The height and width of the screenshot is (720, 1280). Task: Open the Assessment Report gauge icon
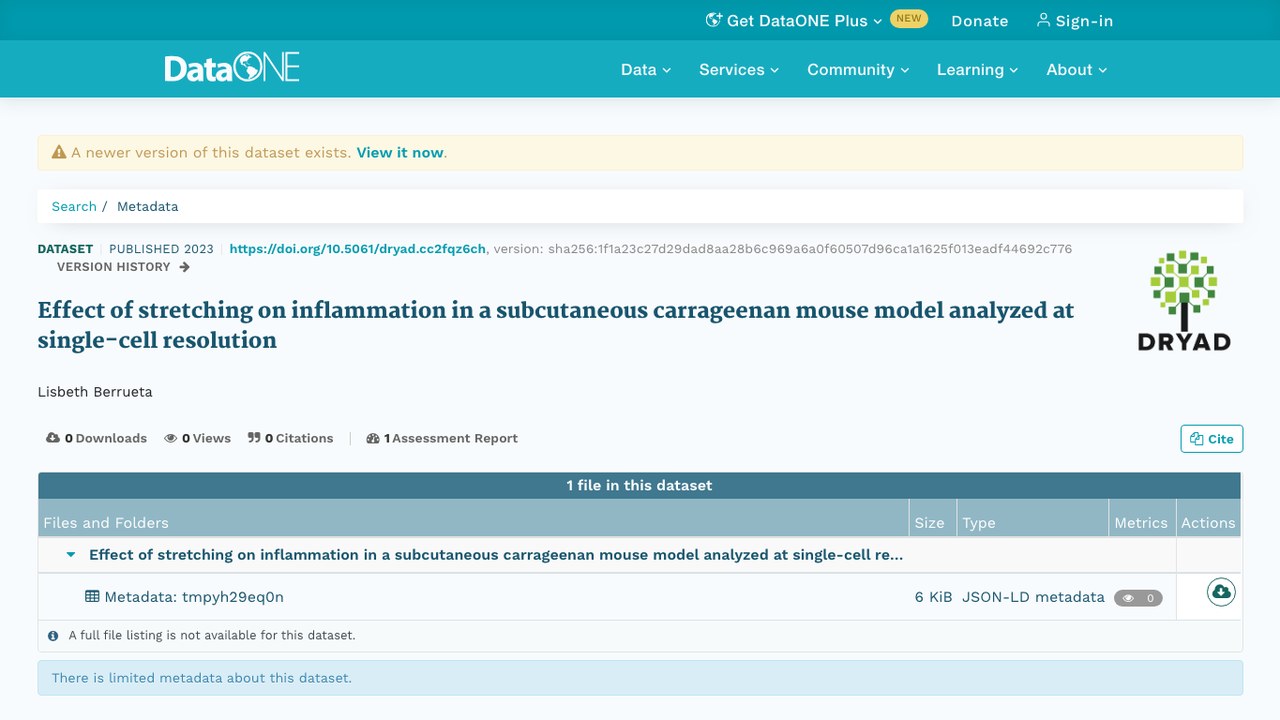[373, 438]
